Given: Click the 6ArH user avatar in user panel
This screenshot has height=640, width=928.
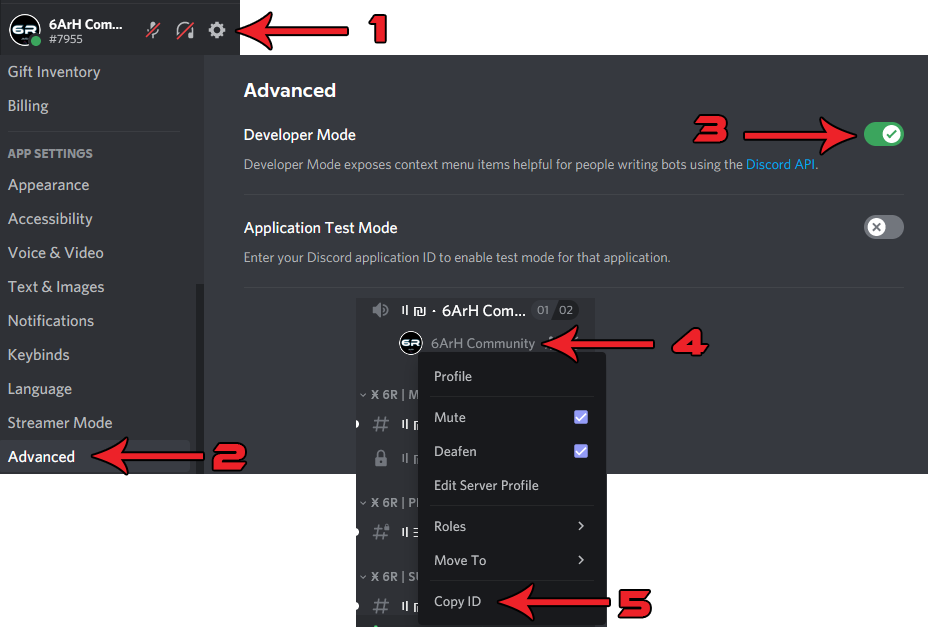Looking at the screenshot, I should tap(24, 30).
